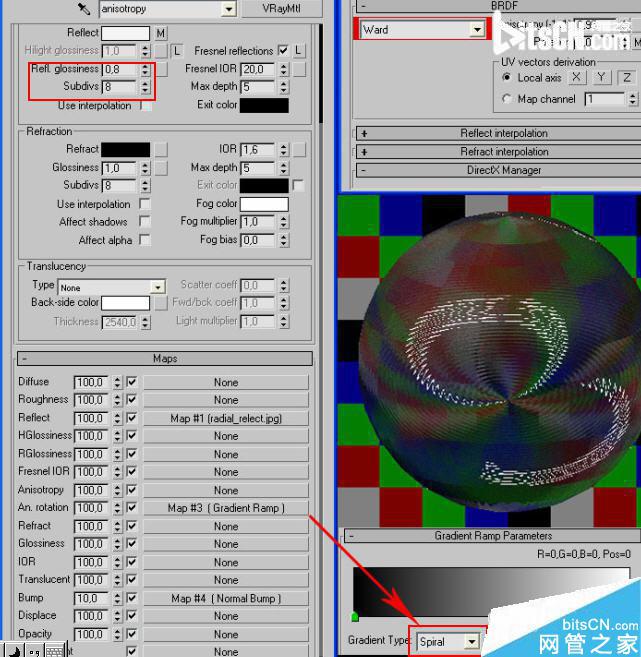
Task: Click the gradient ramp color bar
Action: [491, 592]
